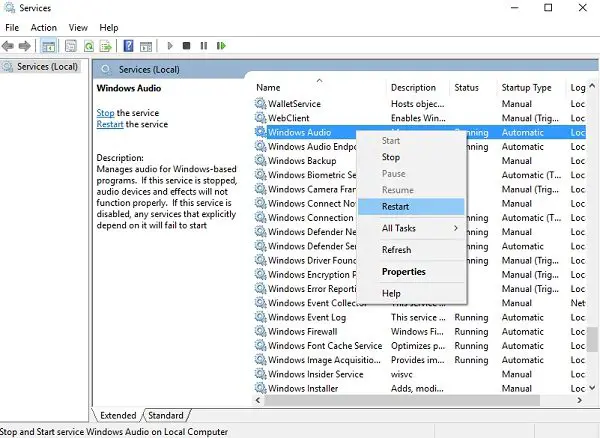Click the Export List toolbar icon
The image size is (600, 438).
[x=106, y=46]
